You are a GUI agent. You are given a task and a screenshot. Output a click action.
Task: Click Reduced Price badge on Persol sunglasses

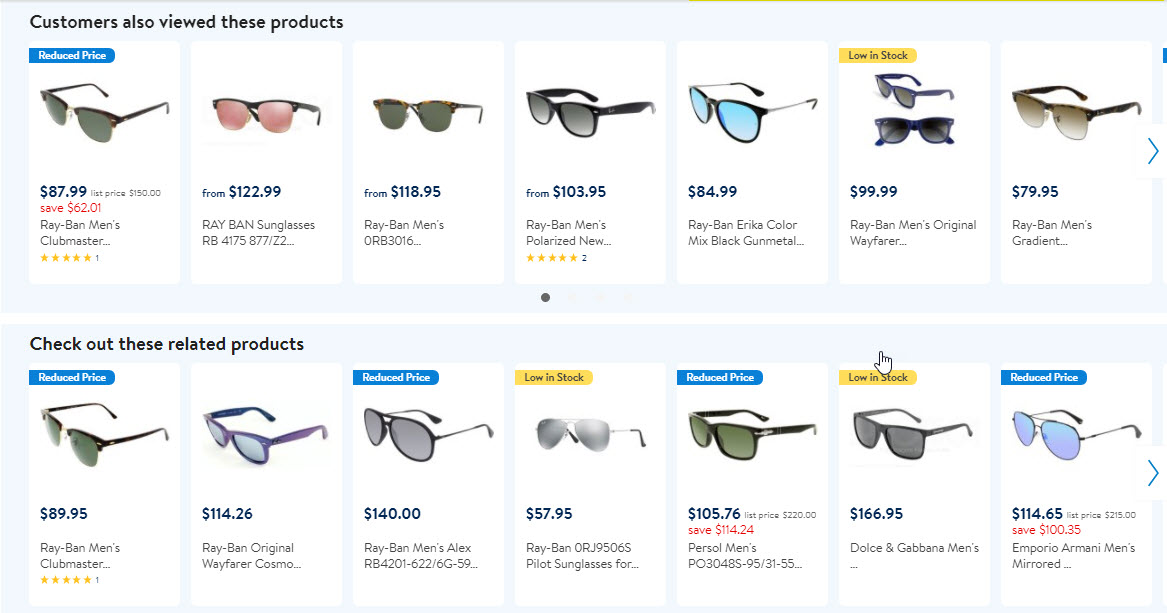coord(720,378)
